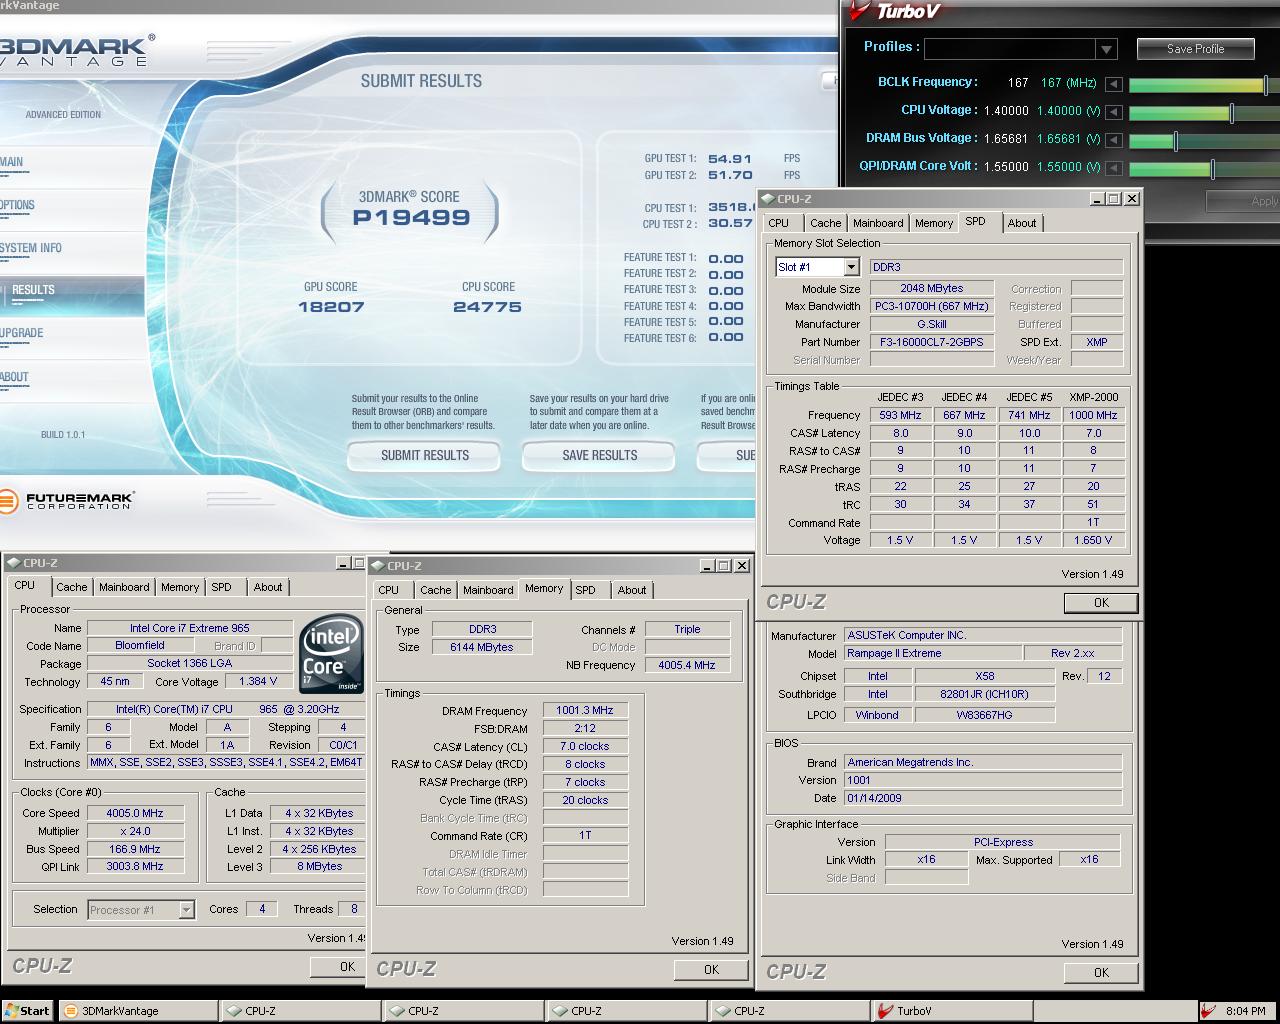Open Memory tab in CPU-Z slot selection window
1280x1024 pixels.
[934, 224]
